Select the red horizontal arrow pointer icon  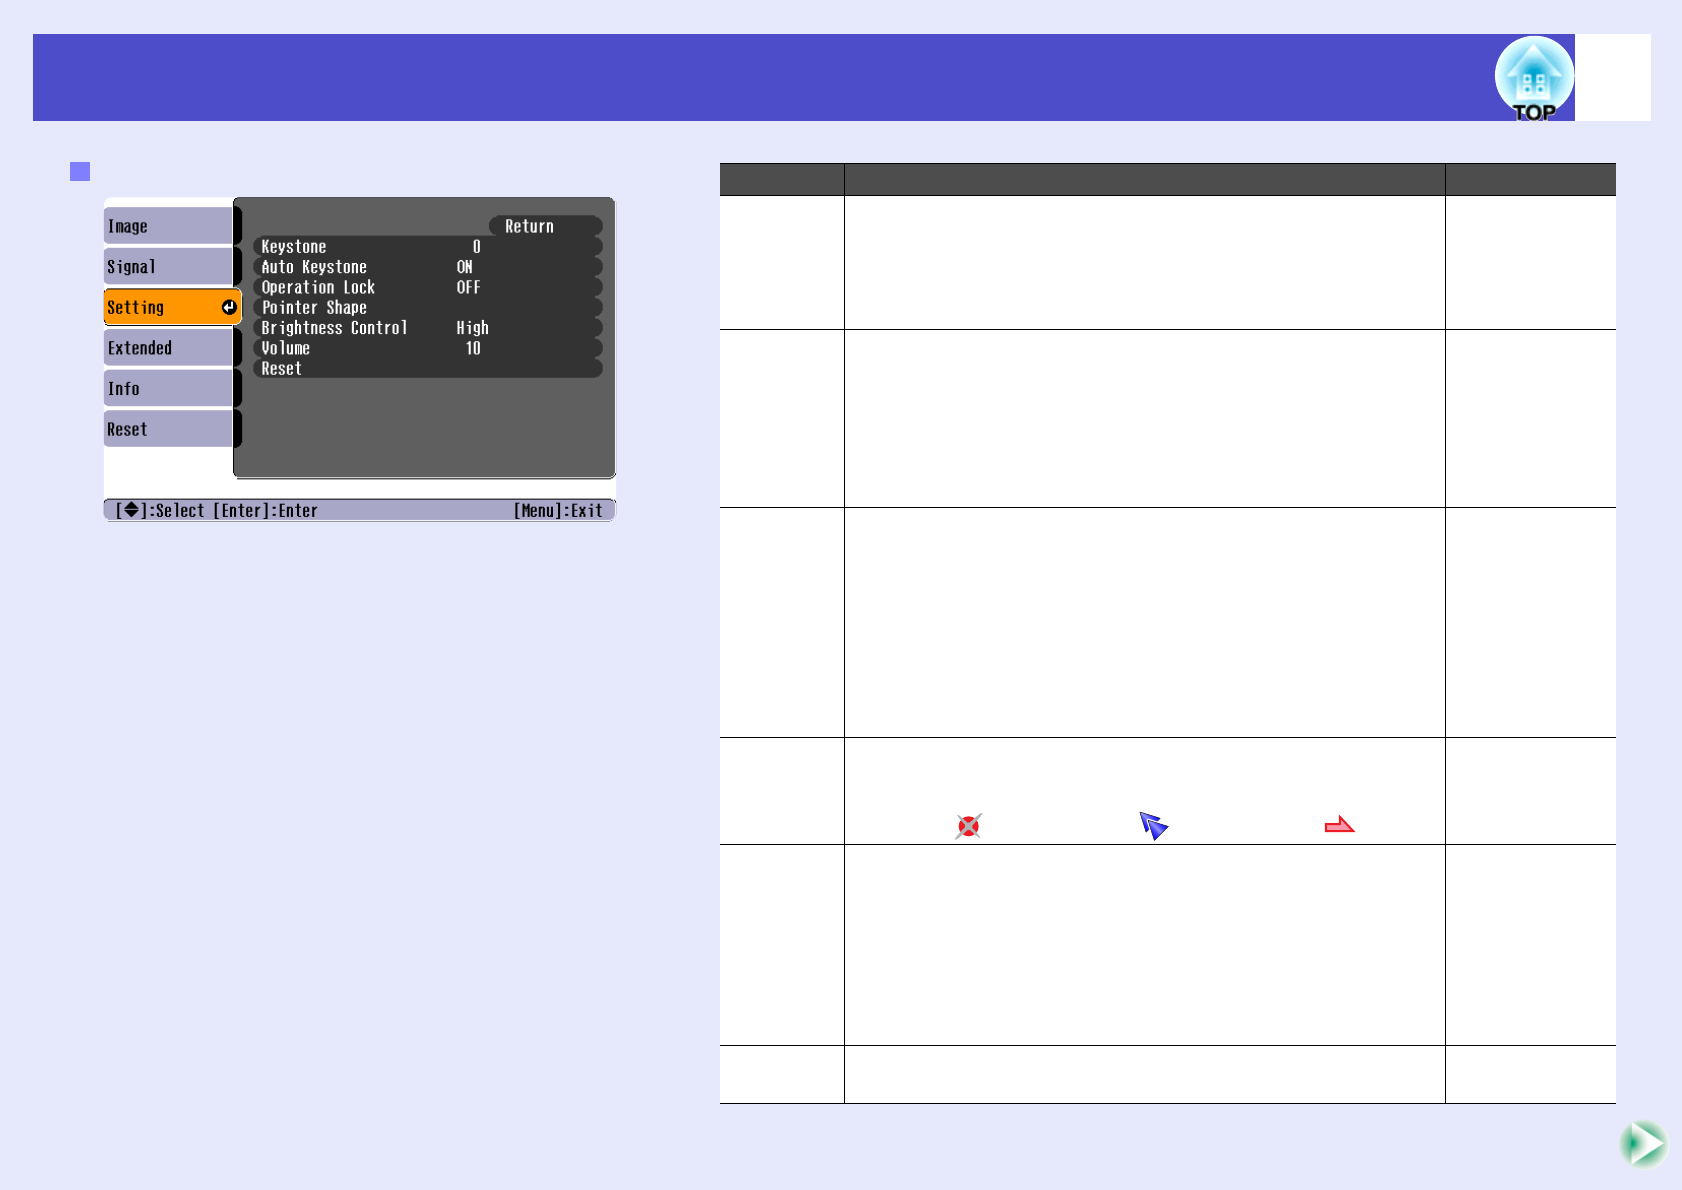pos(1339,824)
